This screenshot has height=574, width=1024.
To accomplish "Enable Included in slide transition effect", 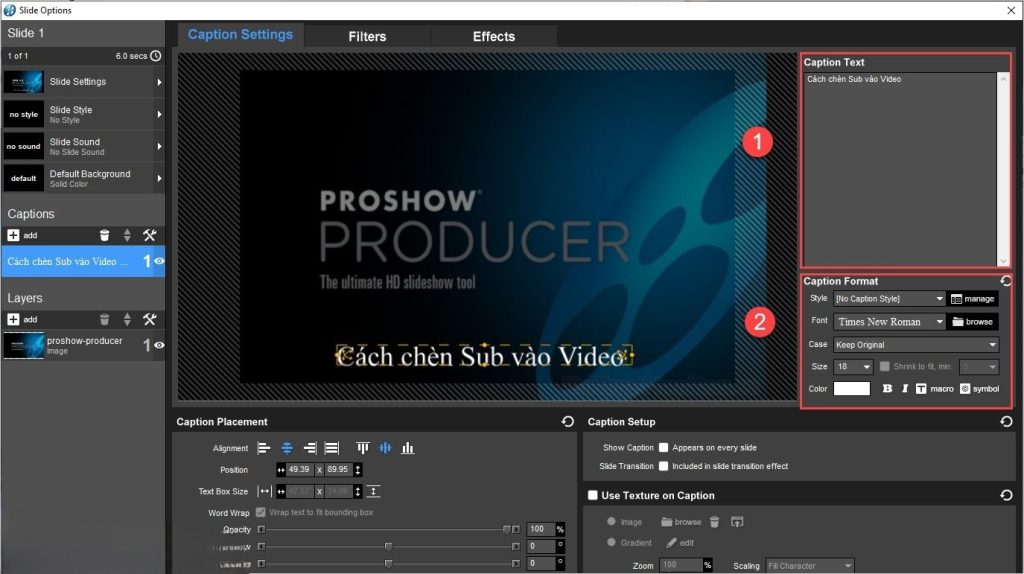I will coord(664,466).
